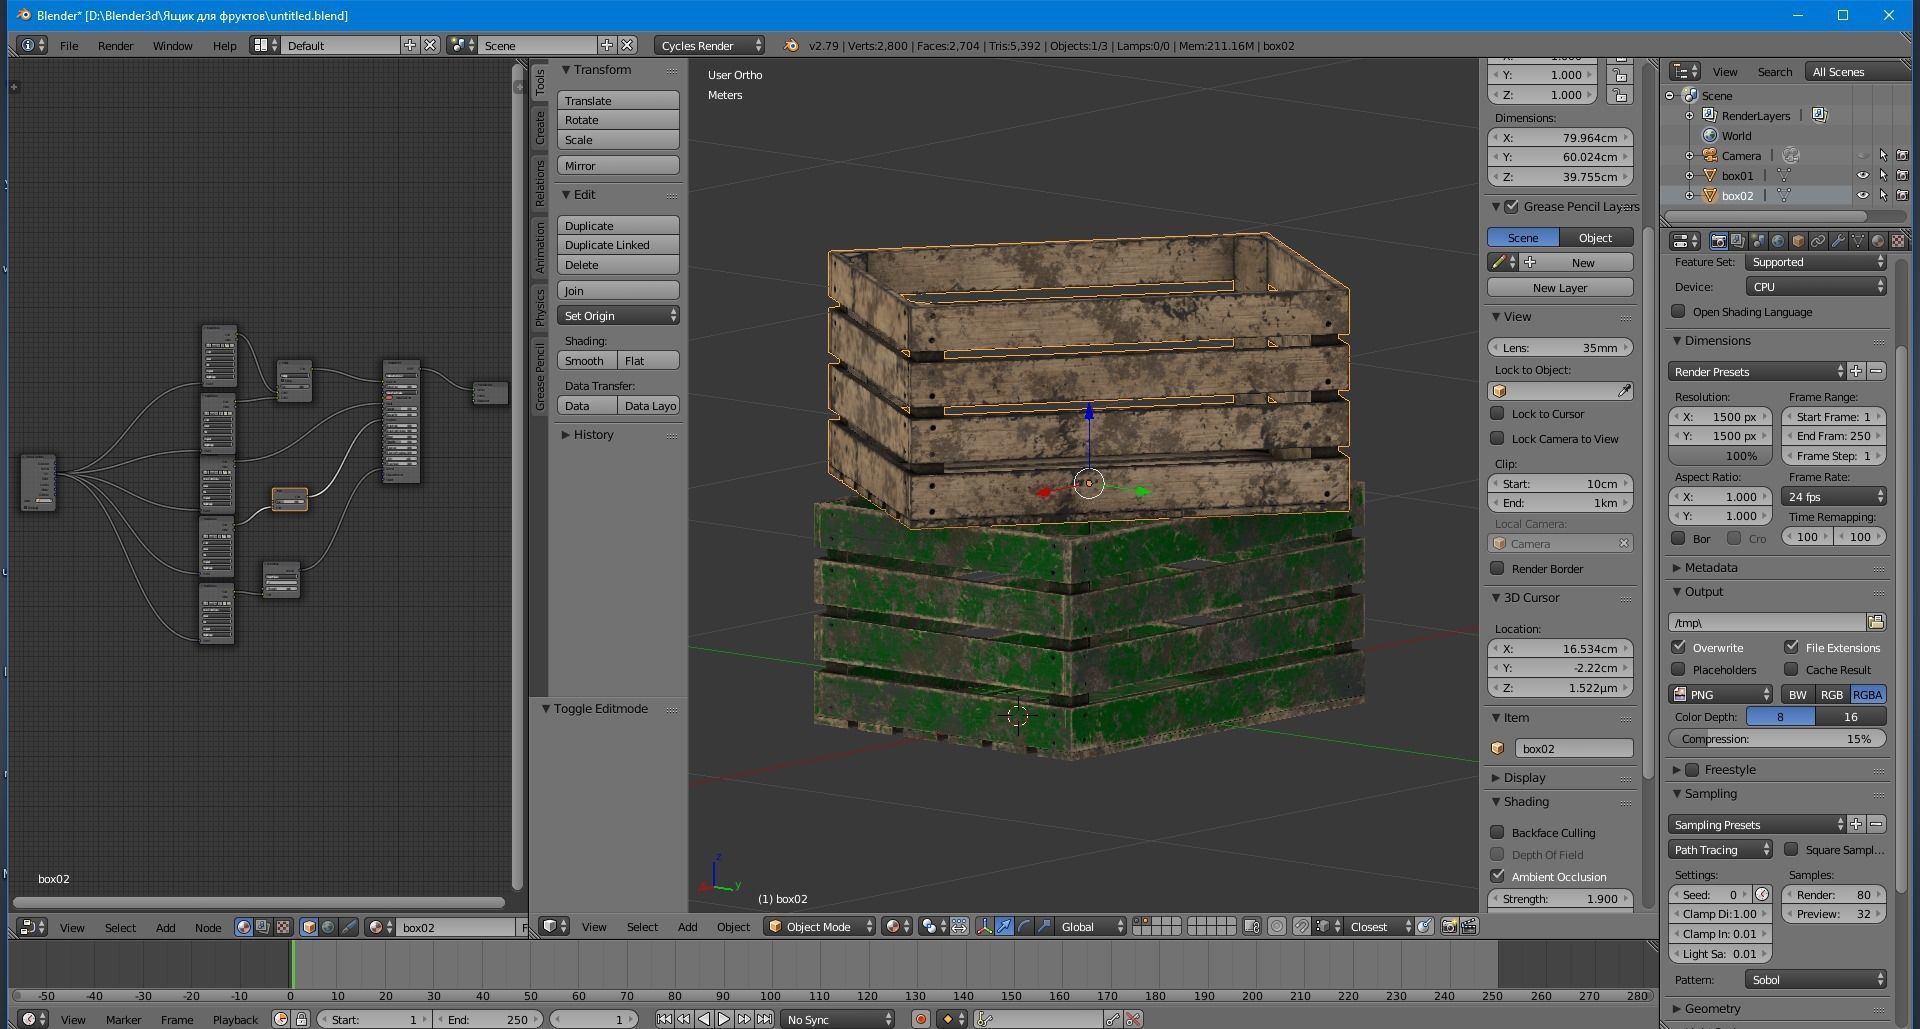1920x1029 pixels.
Task: Open Texture properties tab checker icon
Action: (1897, 241)
